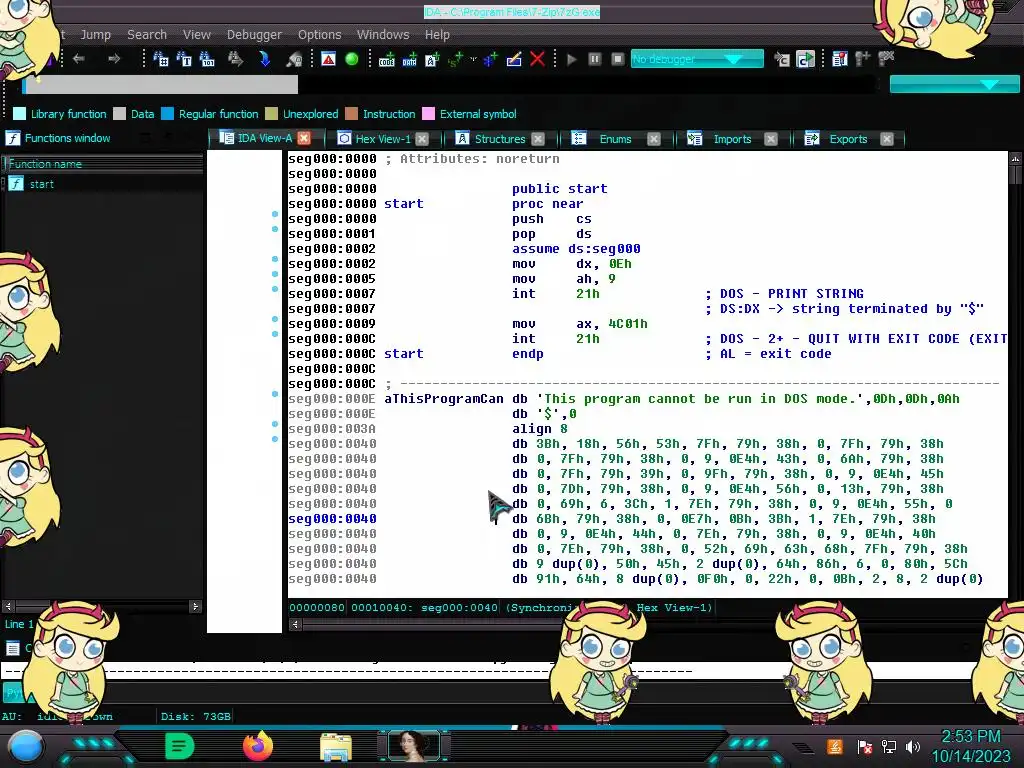This screenshot has height=768, width=1024.
Task: Click the IDA view vertical scrollbar up arrow
Action: click(x=1015, y=159)
